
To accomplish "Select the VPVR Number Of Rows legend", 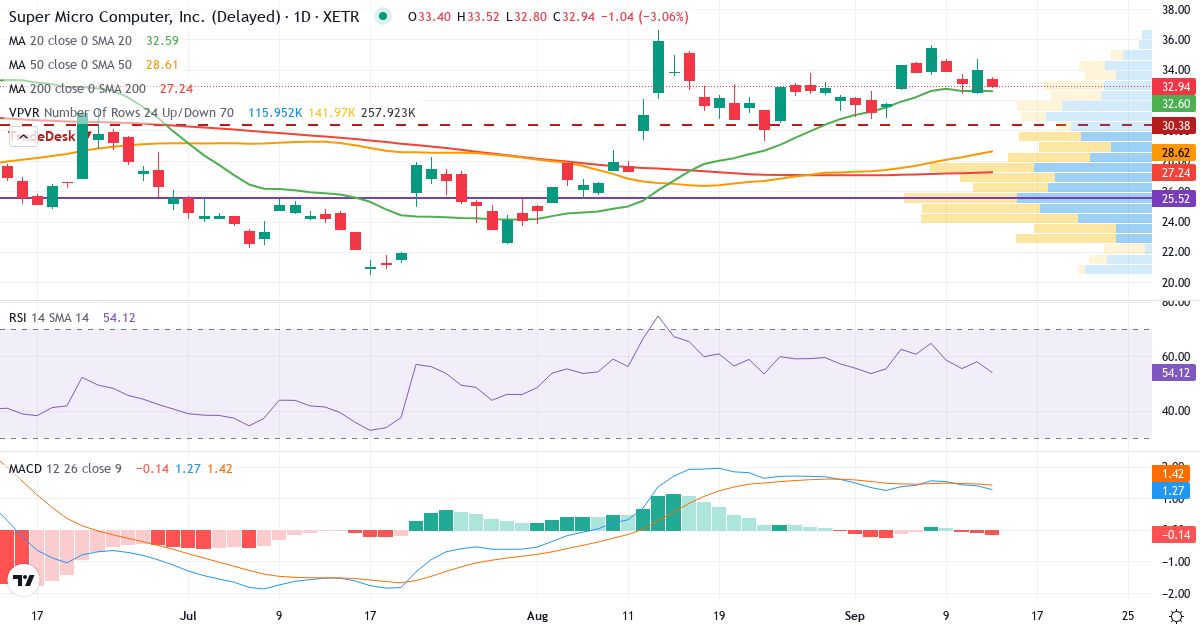I will [121, 112].
